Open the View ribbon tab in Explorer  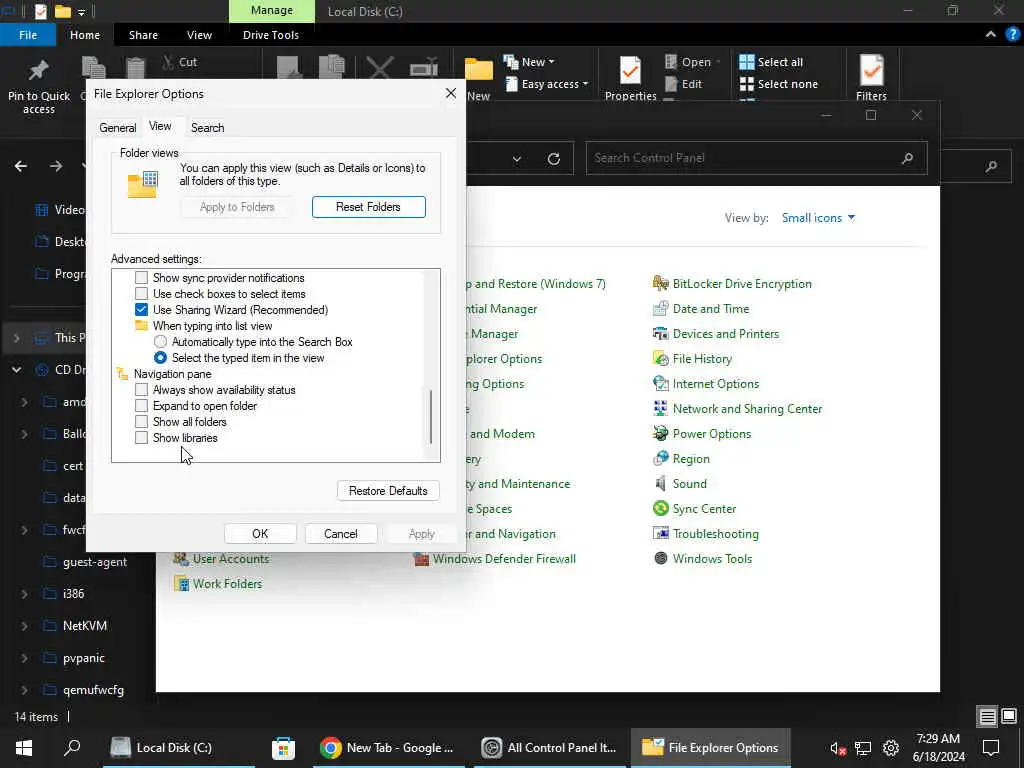(x=199, y=35)
